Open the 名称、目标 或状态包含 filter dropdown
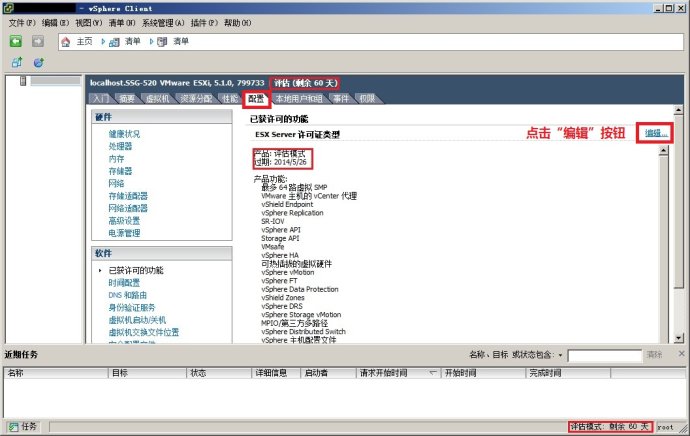690x436 pixels. [560, 355]
